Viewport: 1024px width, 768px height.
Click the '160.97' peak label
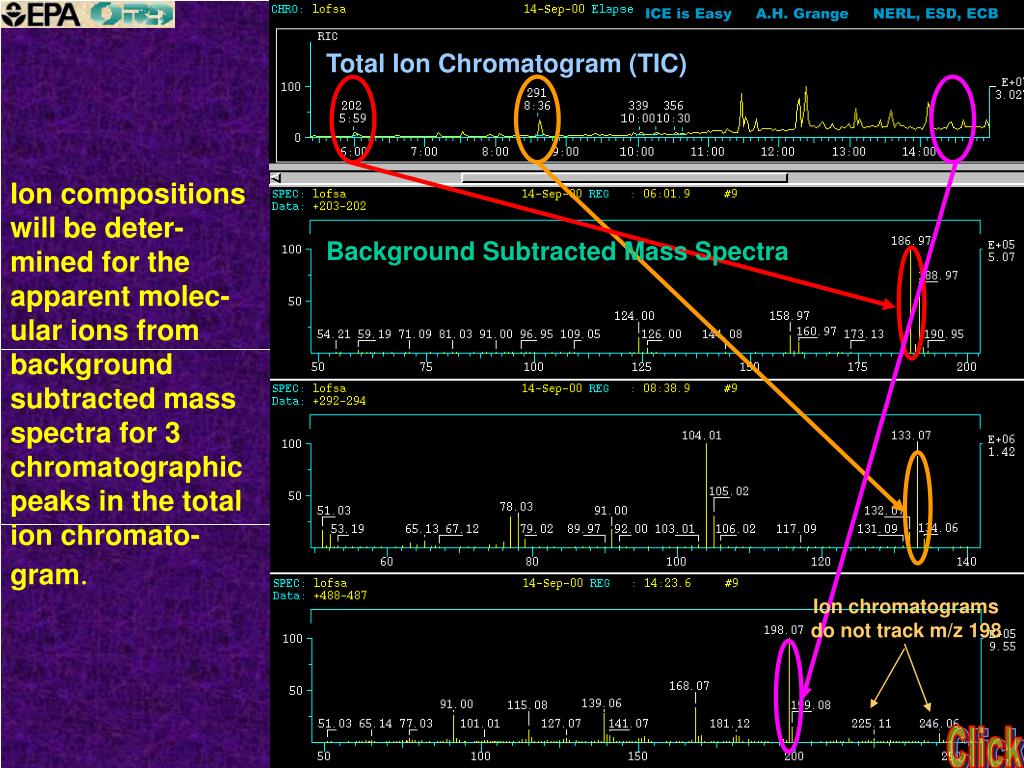coord(816,331)
